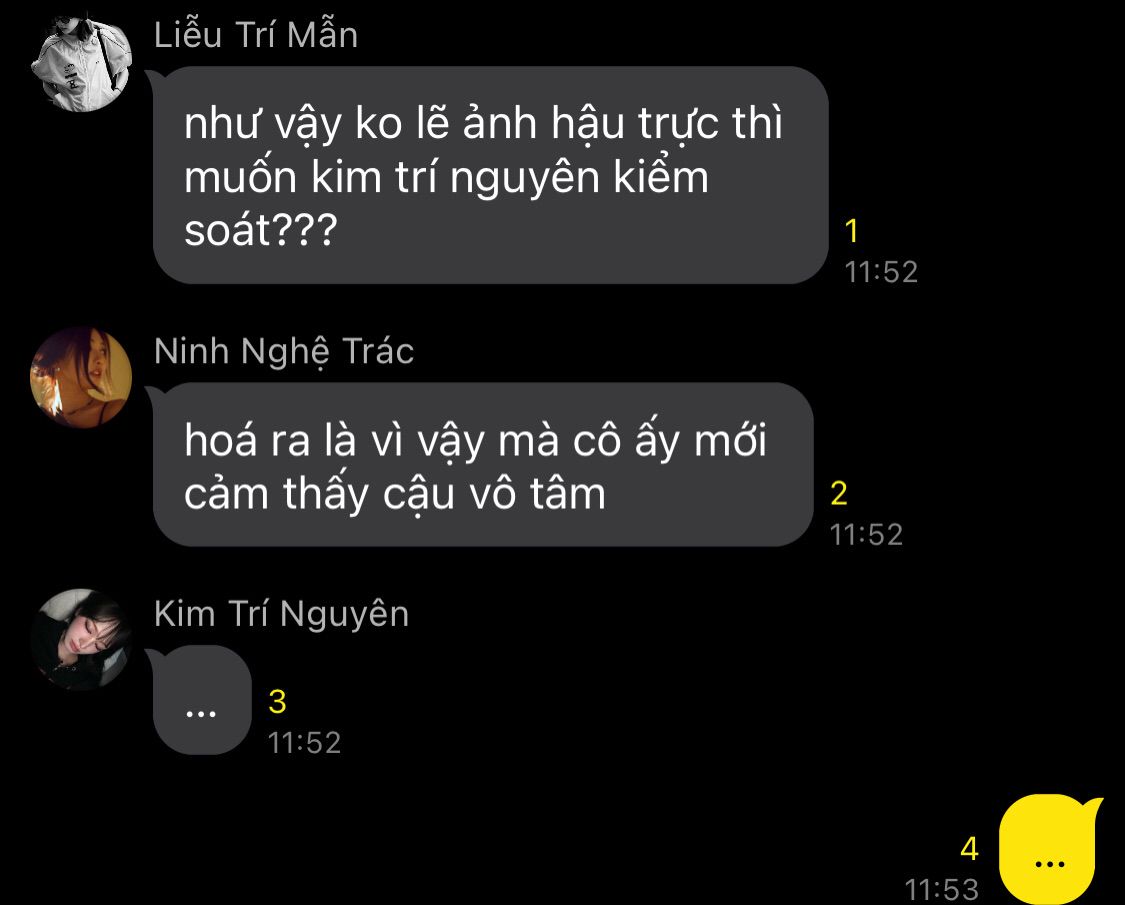
Task: Click the 11:52 timestamp under count 3
Action: [x=304, y=743]
